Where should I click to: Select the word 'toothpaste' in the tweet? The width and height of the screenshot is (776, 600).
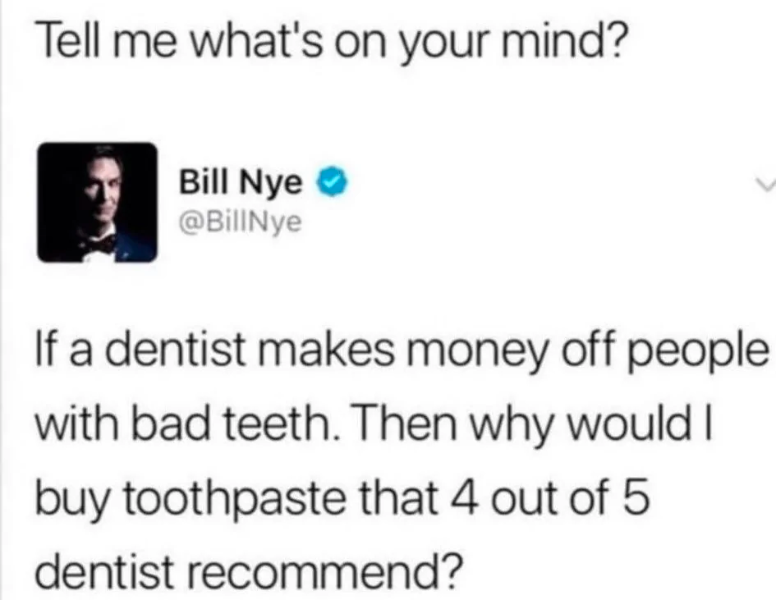[234, 498]
